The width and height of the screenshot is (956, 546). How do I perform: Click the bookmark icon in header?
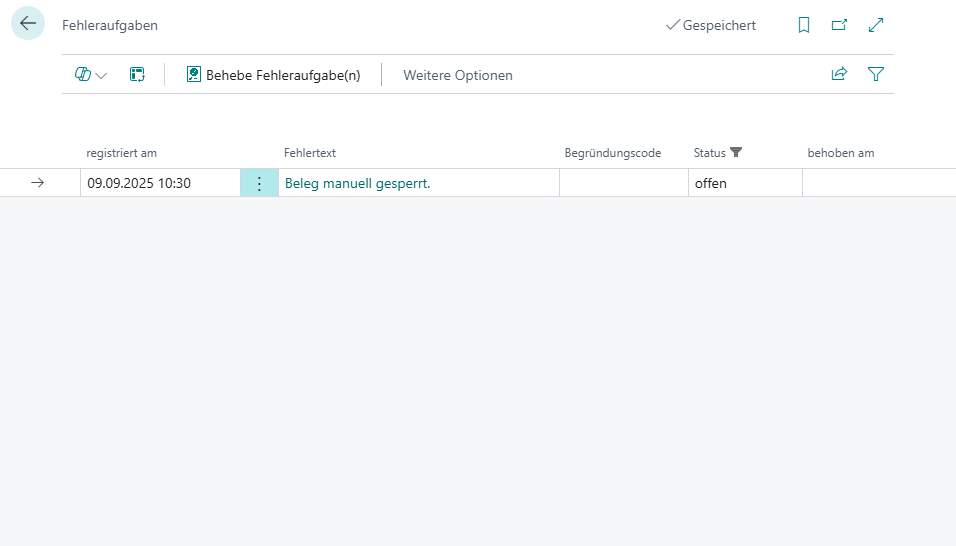[804, 25]
